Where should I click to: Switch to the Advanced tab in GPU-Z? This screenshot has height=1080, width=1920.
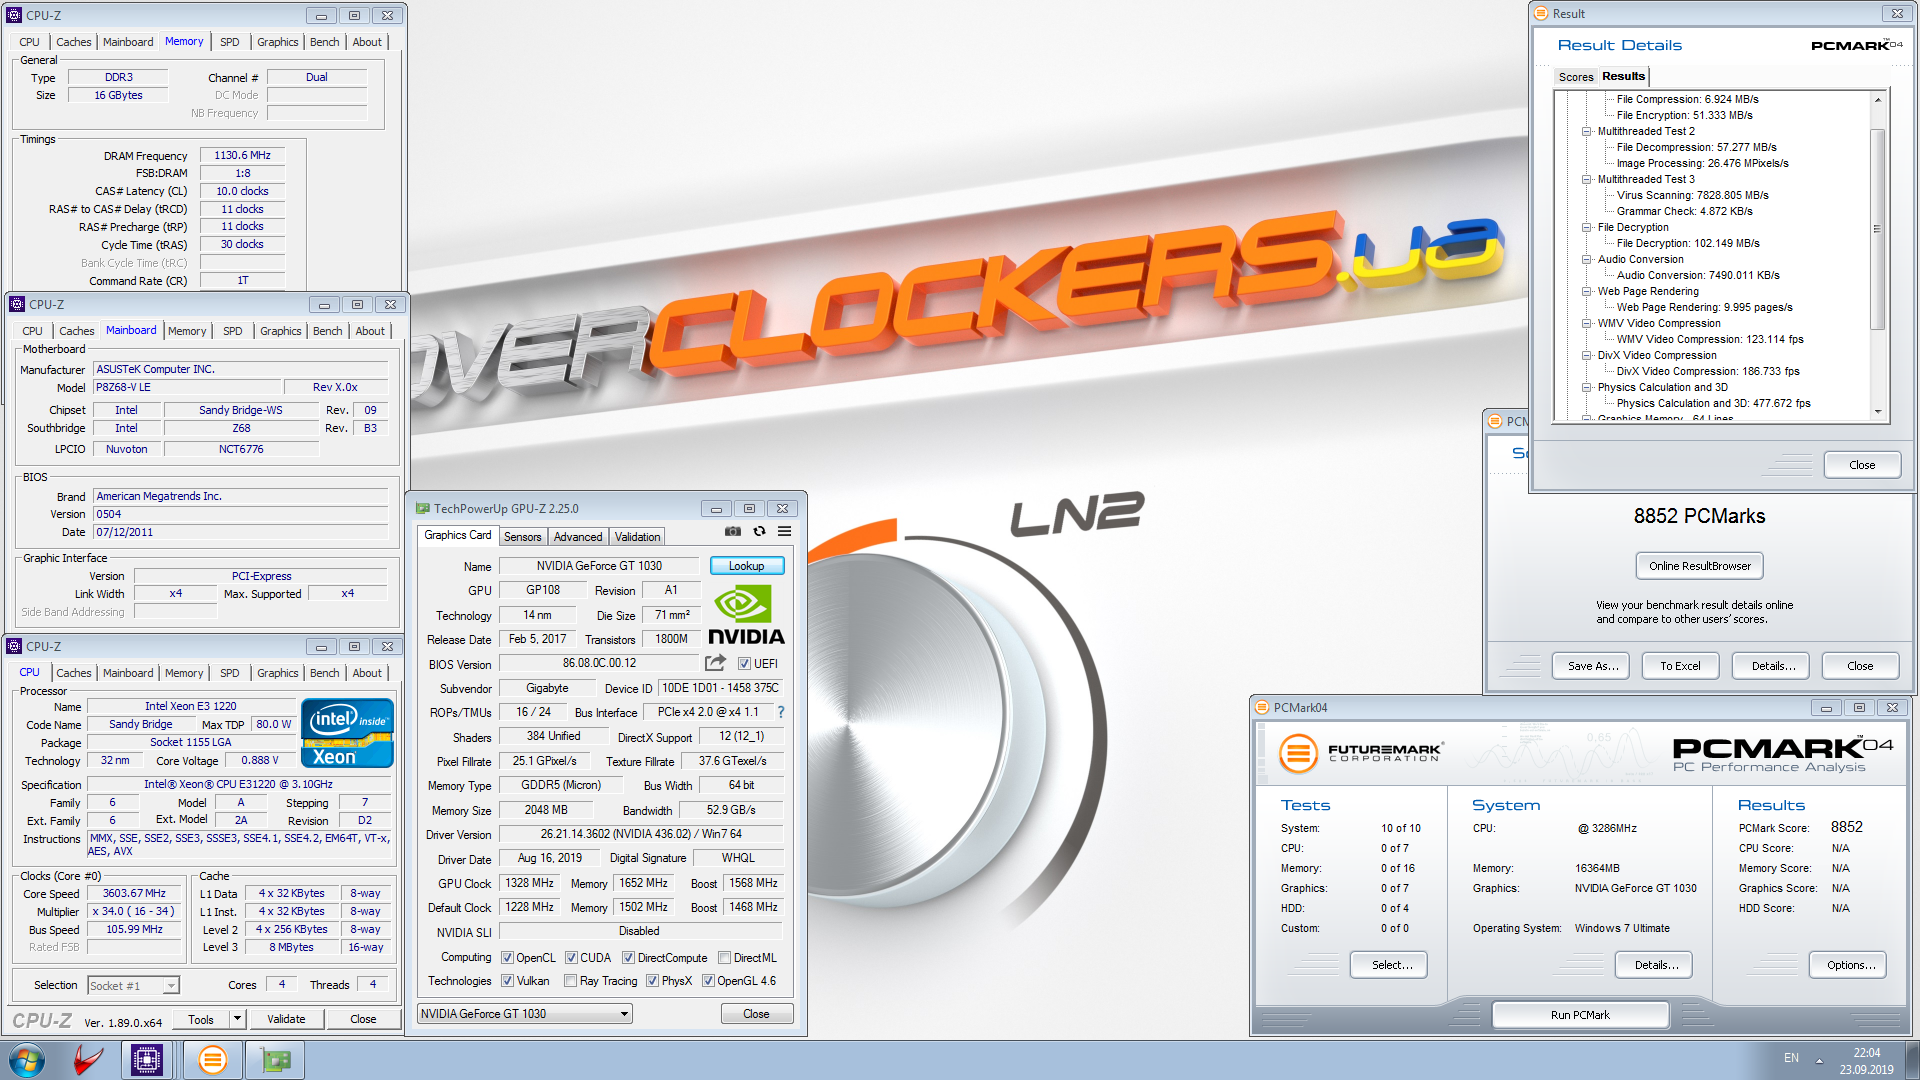pyautogui.click(x=578, y=537)
